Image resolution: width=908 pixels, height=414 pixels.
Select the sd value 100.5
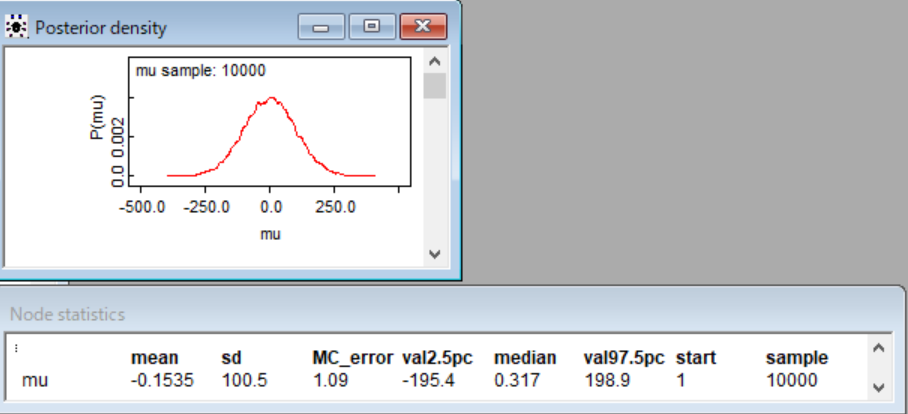244,380
